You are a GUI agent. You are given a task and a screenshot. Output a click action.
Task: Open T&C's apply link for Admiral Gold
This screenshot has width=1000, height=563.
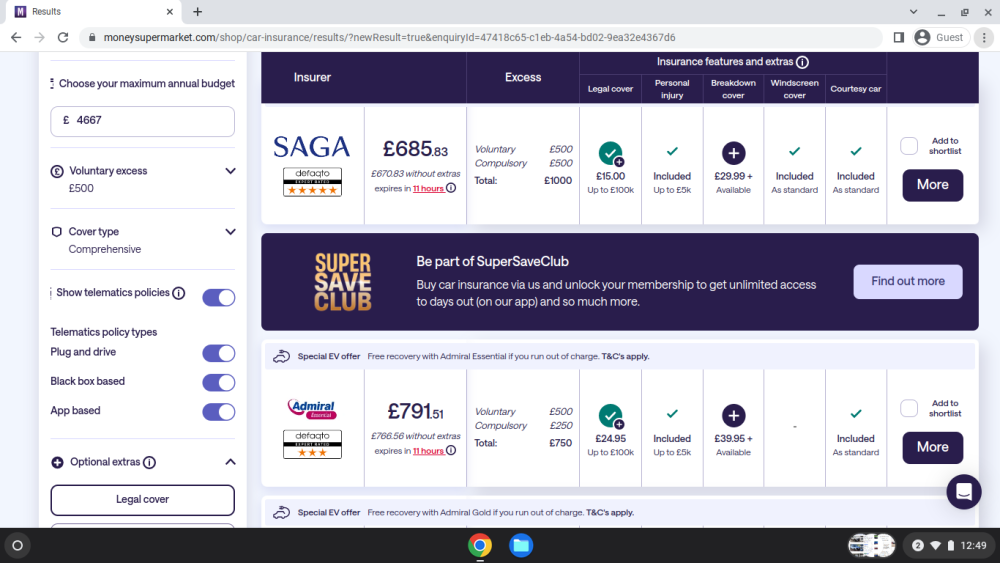610,513
